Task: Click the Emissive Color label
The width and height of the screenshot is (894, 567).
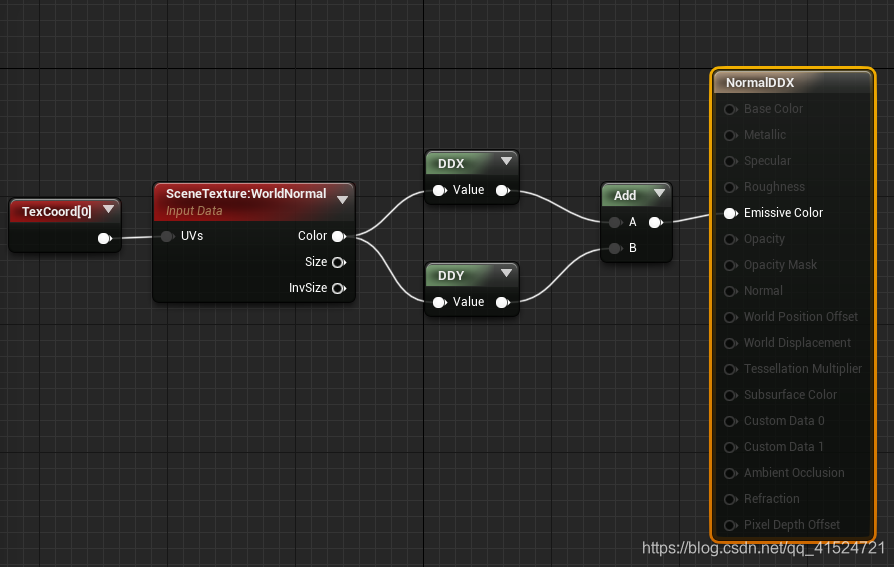Action: tap(783, 213)
